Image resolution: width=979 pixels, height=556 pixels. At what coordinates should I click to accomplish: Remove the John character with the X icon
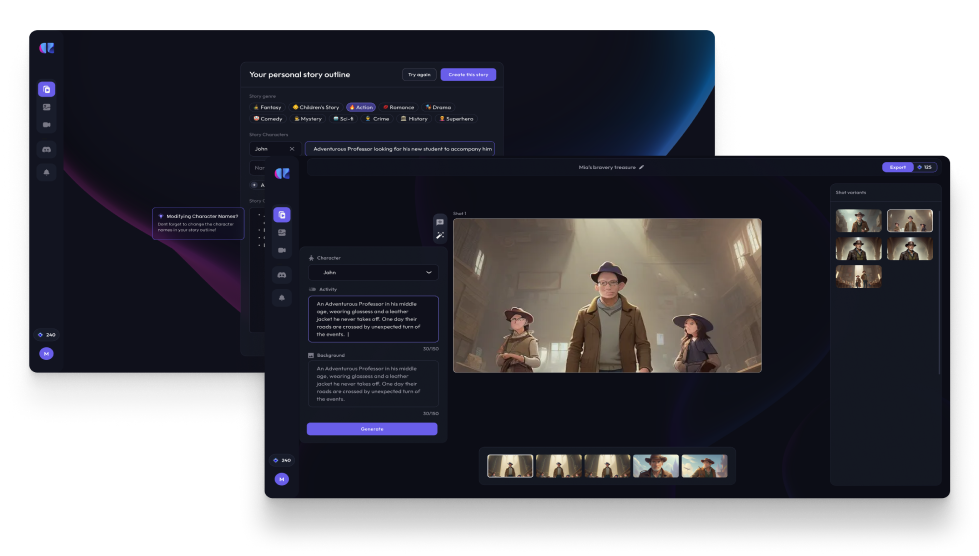pos(292,149)
